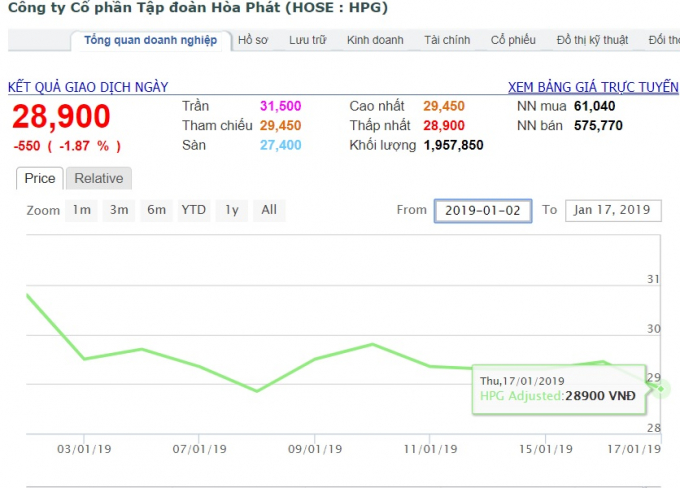Image resolution: width=680 pixels, height=488 pixels.
Task: Click the 17/01/2019 data point on chart
Action: (x=661, y=388)
